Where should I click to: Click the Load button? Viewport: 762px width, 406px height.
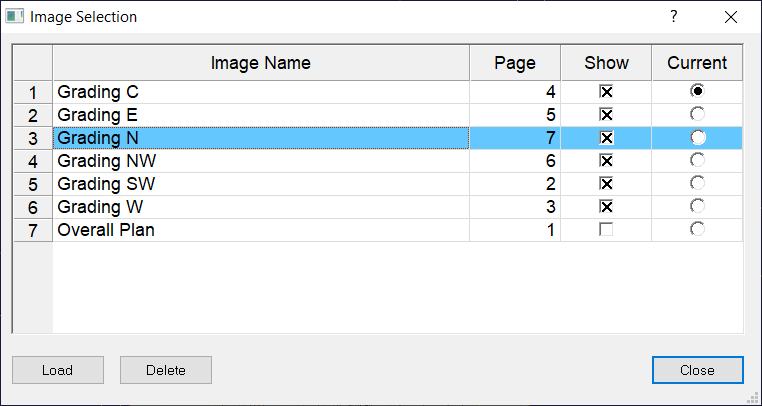pos(58,370)
